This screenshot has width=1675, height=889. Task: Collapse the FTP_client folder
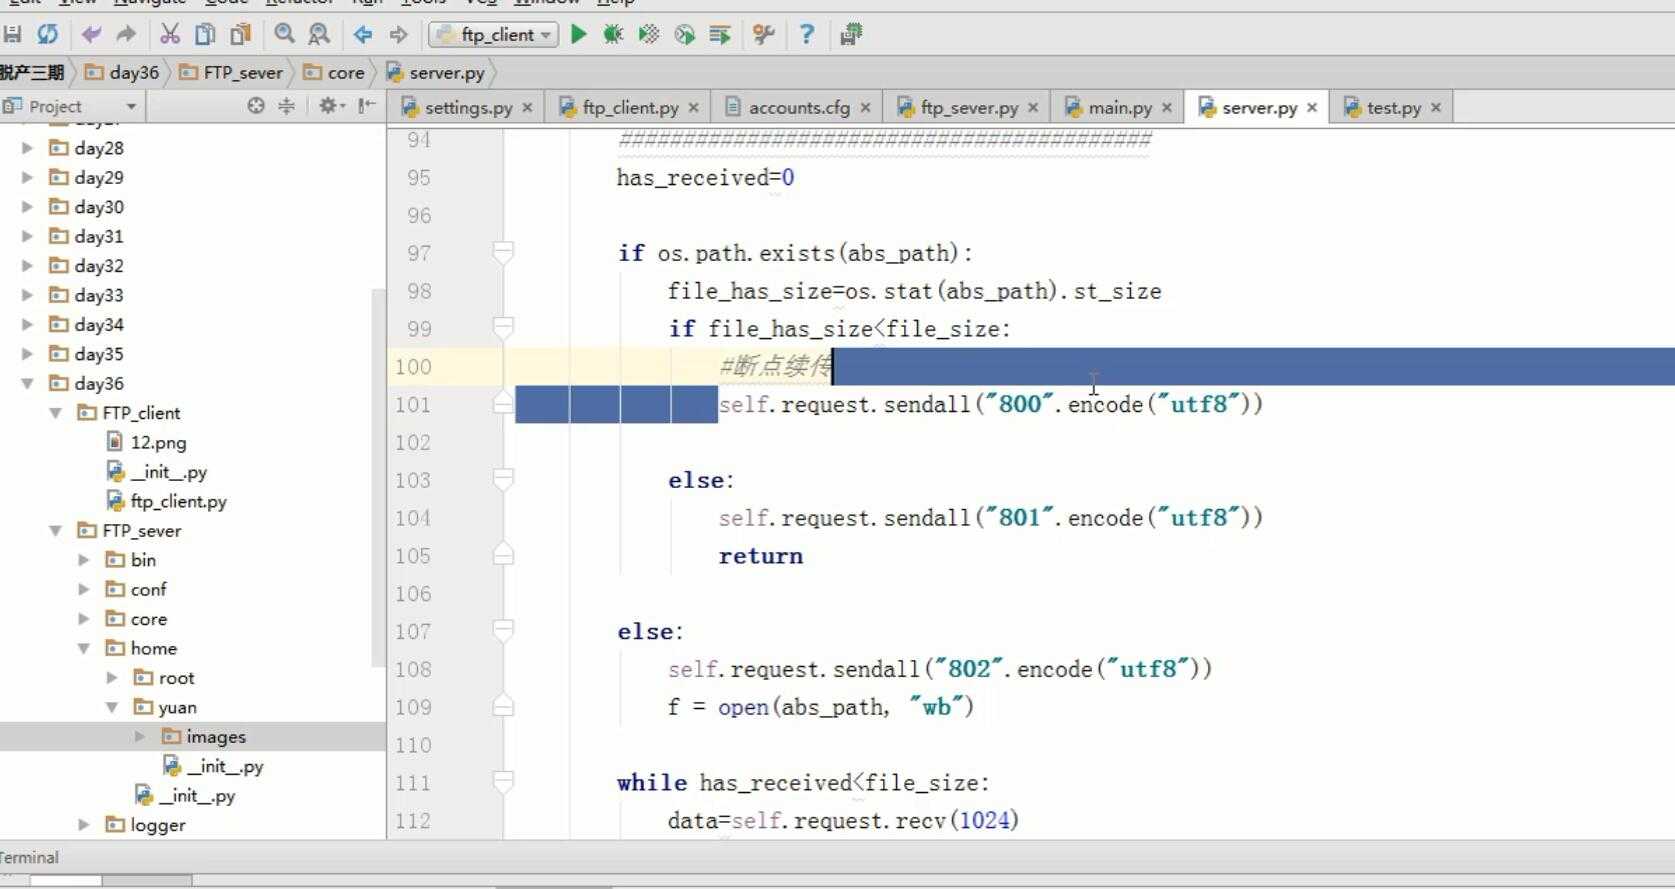point(56,413)
